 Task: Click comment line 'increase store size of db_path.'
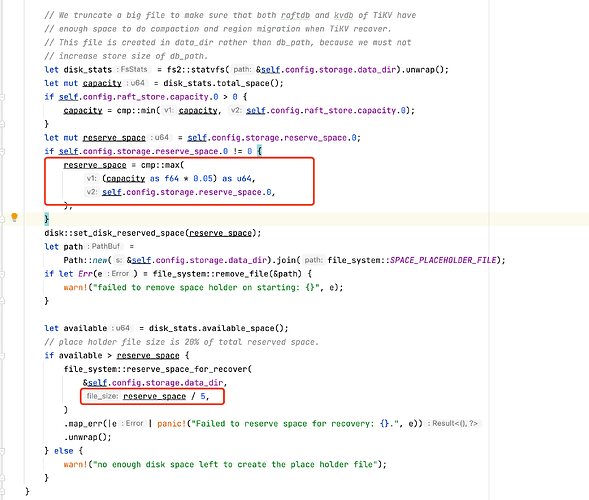pos(126,56)
